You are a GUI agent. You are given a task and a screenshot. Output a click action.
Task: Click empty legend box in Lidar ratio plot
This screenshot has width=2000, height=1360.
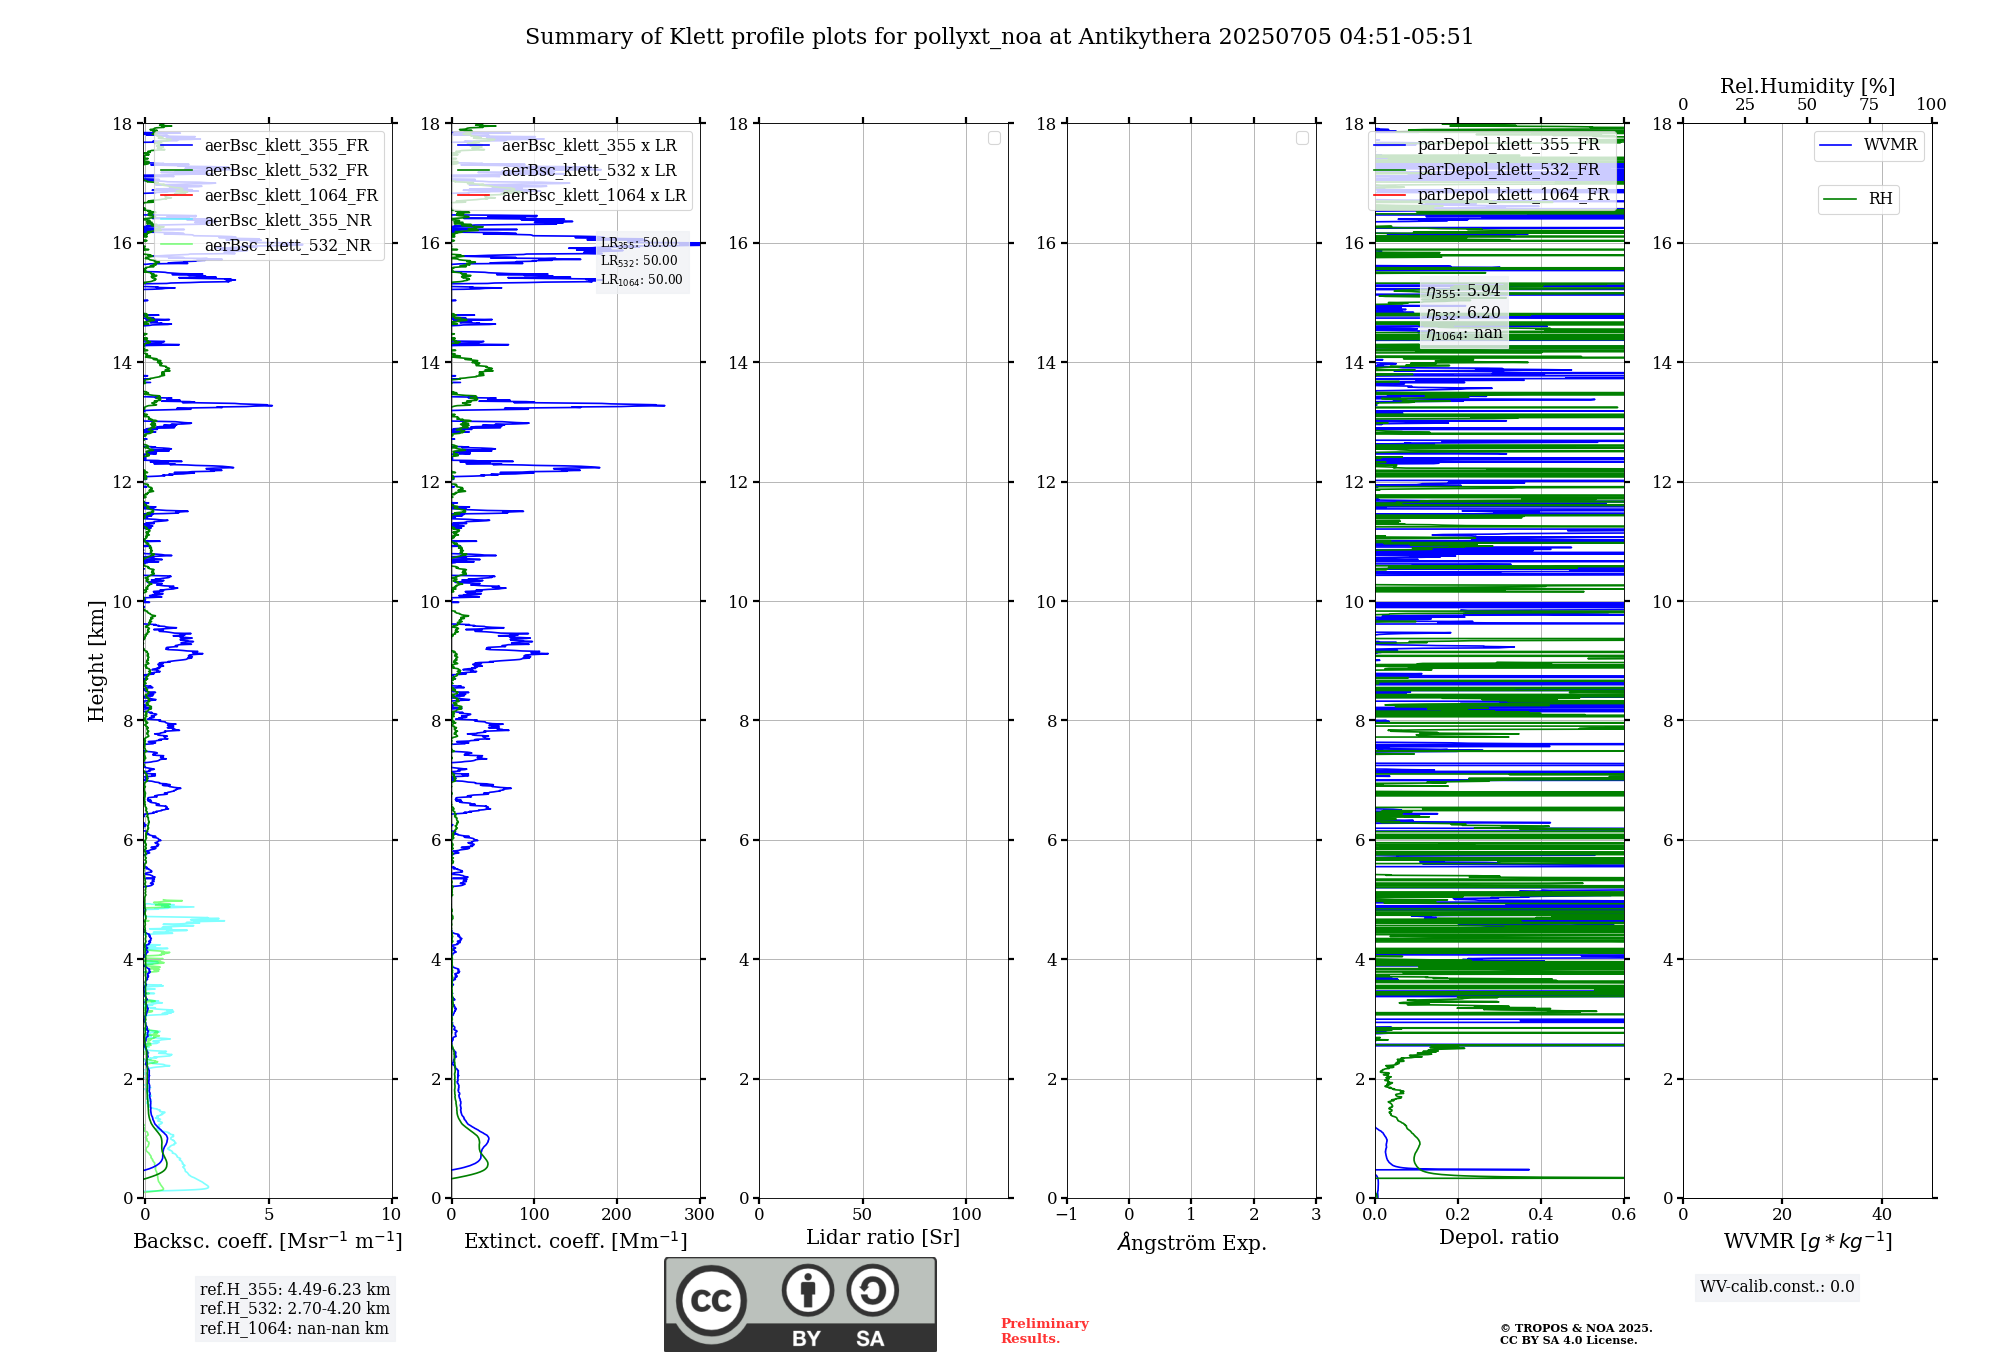[994, 138]
